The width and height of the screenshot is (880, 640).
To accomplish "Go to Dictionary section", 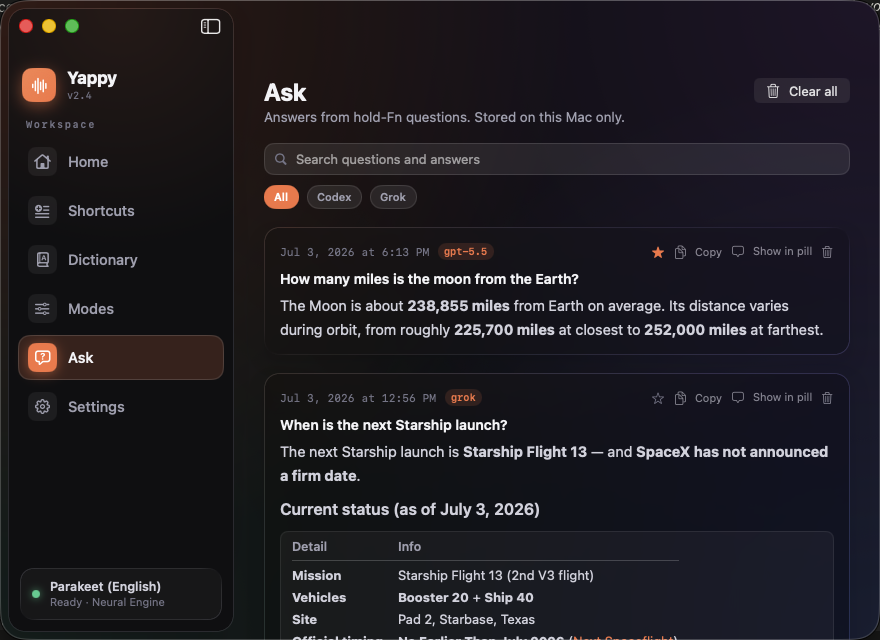I will pos(121,259).
